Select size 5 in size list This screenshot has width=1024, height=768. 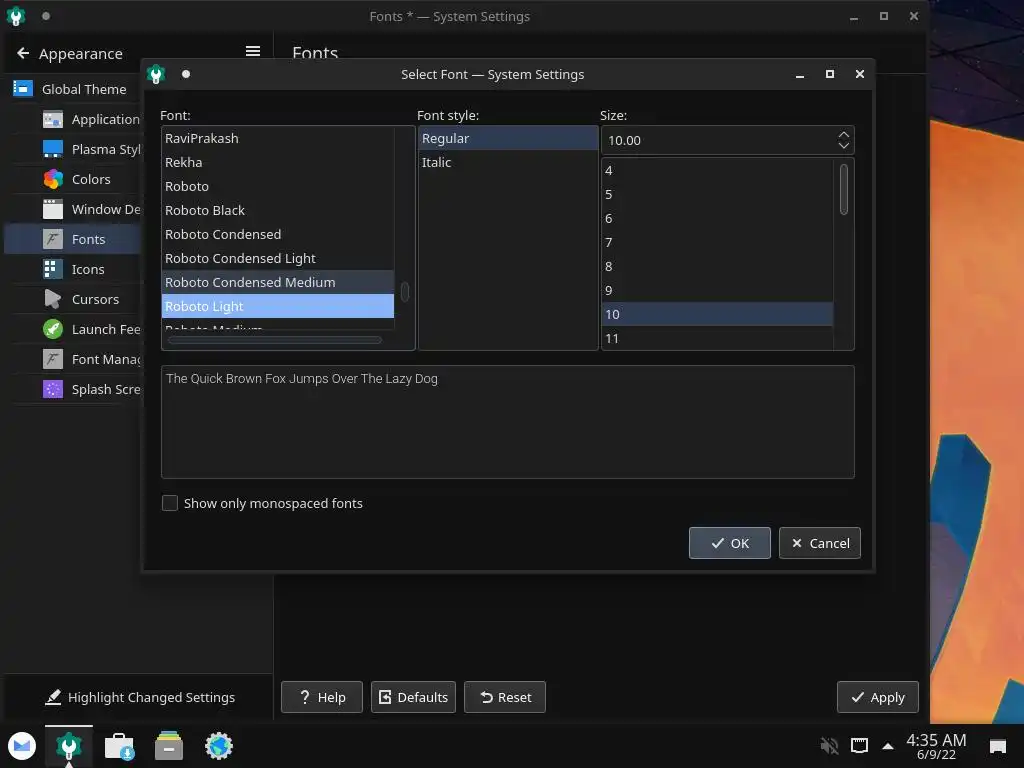[717, 195]
